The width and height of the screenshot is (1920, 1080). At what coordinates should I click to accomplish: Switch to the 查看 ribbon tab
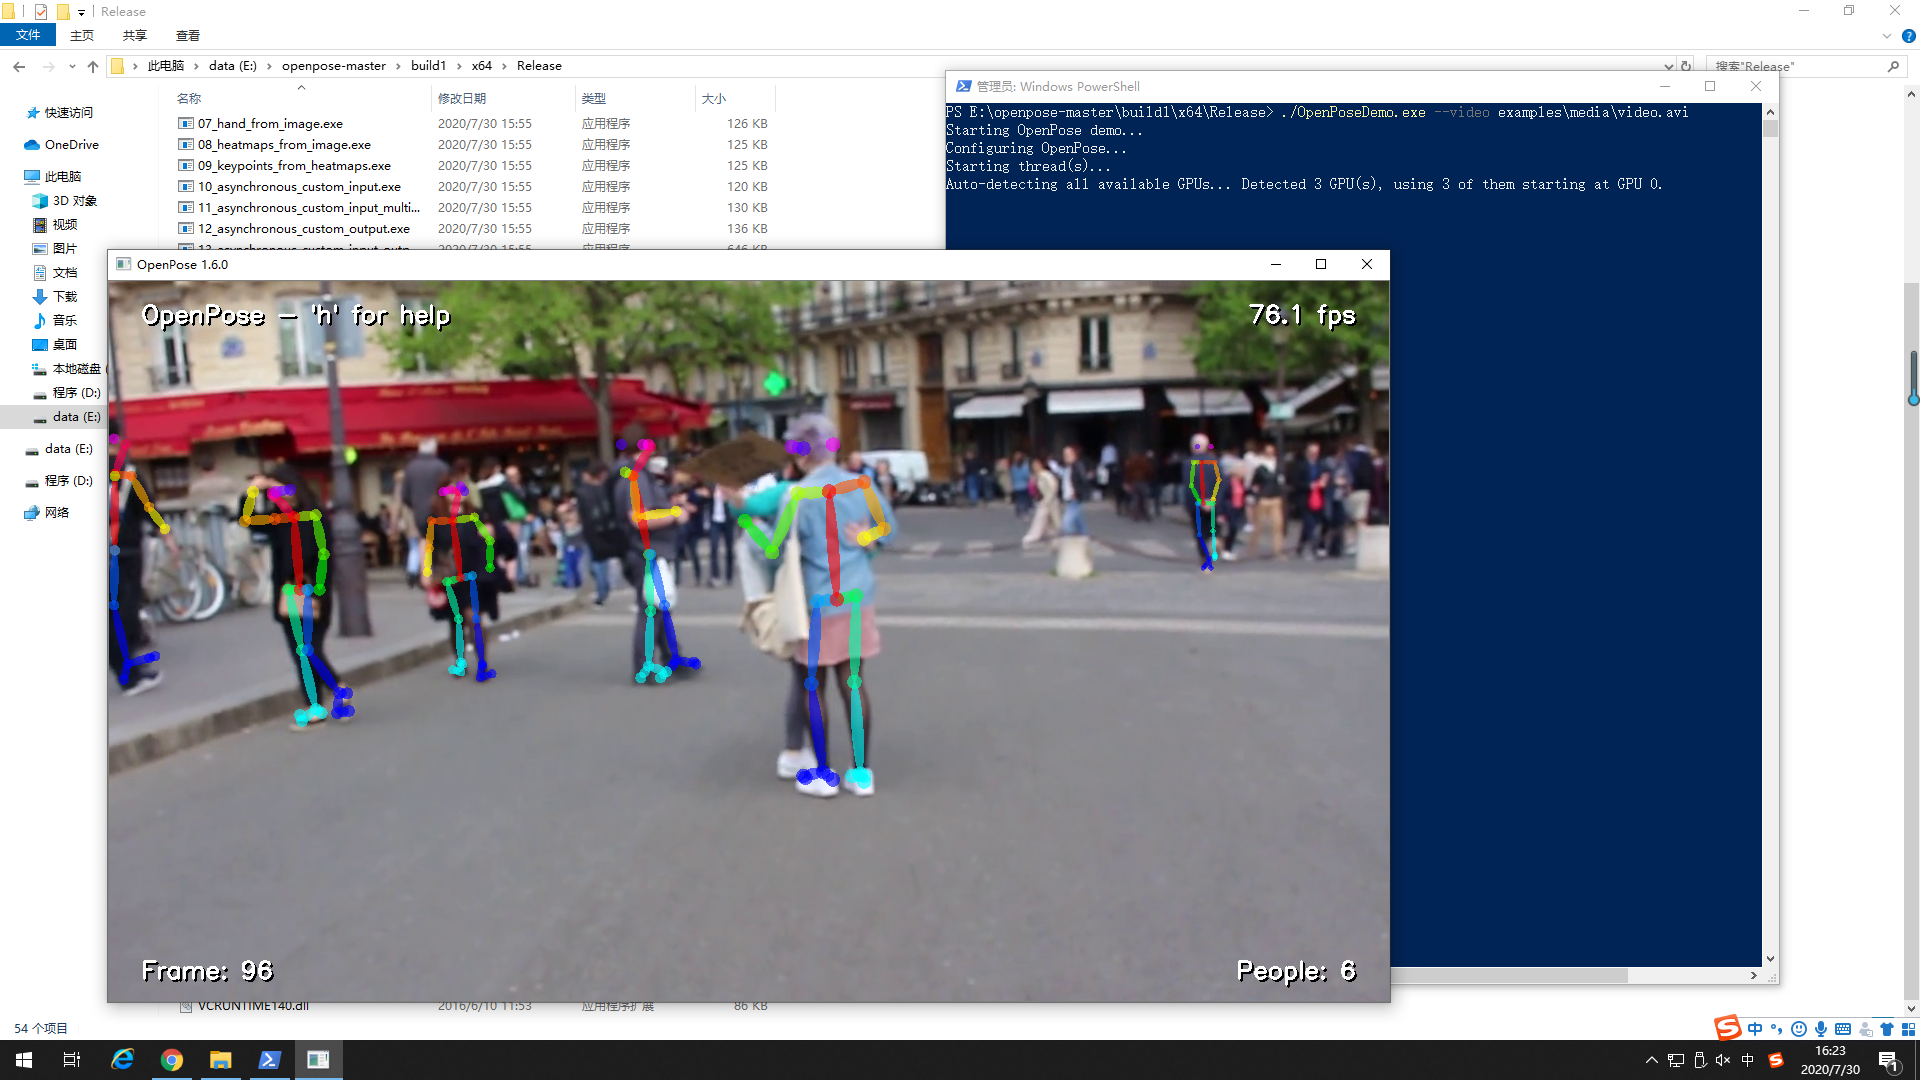(x=187, y=35)
